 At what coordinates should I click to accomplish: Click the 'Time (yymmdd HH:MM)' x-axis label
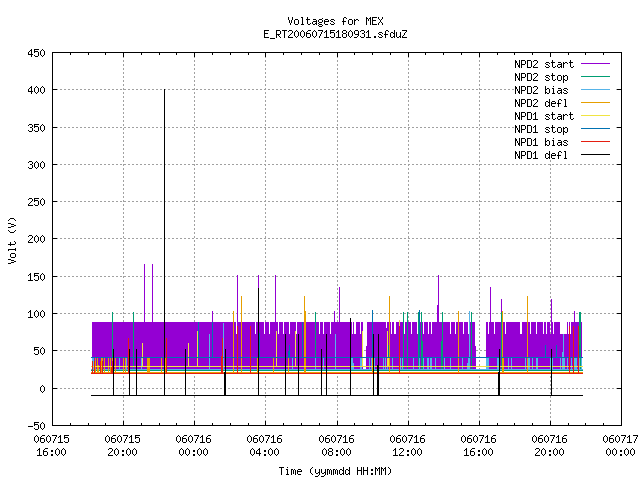pyautogui.click(x=335, y=471)
